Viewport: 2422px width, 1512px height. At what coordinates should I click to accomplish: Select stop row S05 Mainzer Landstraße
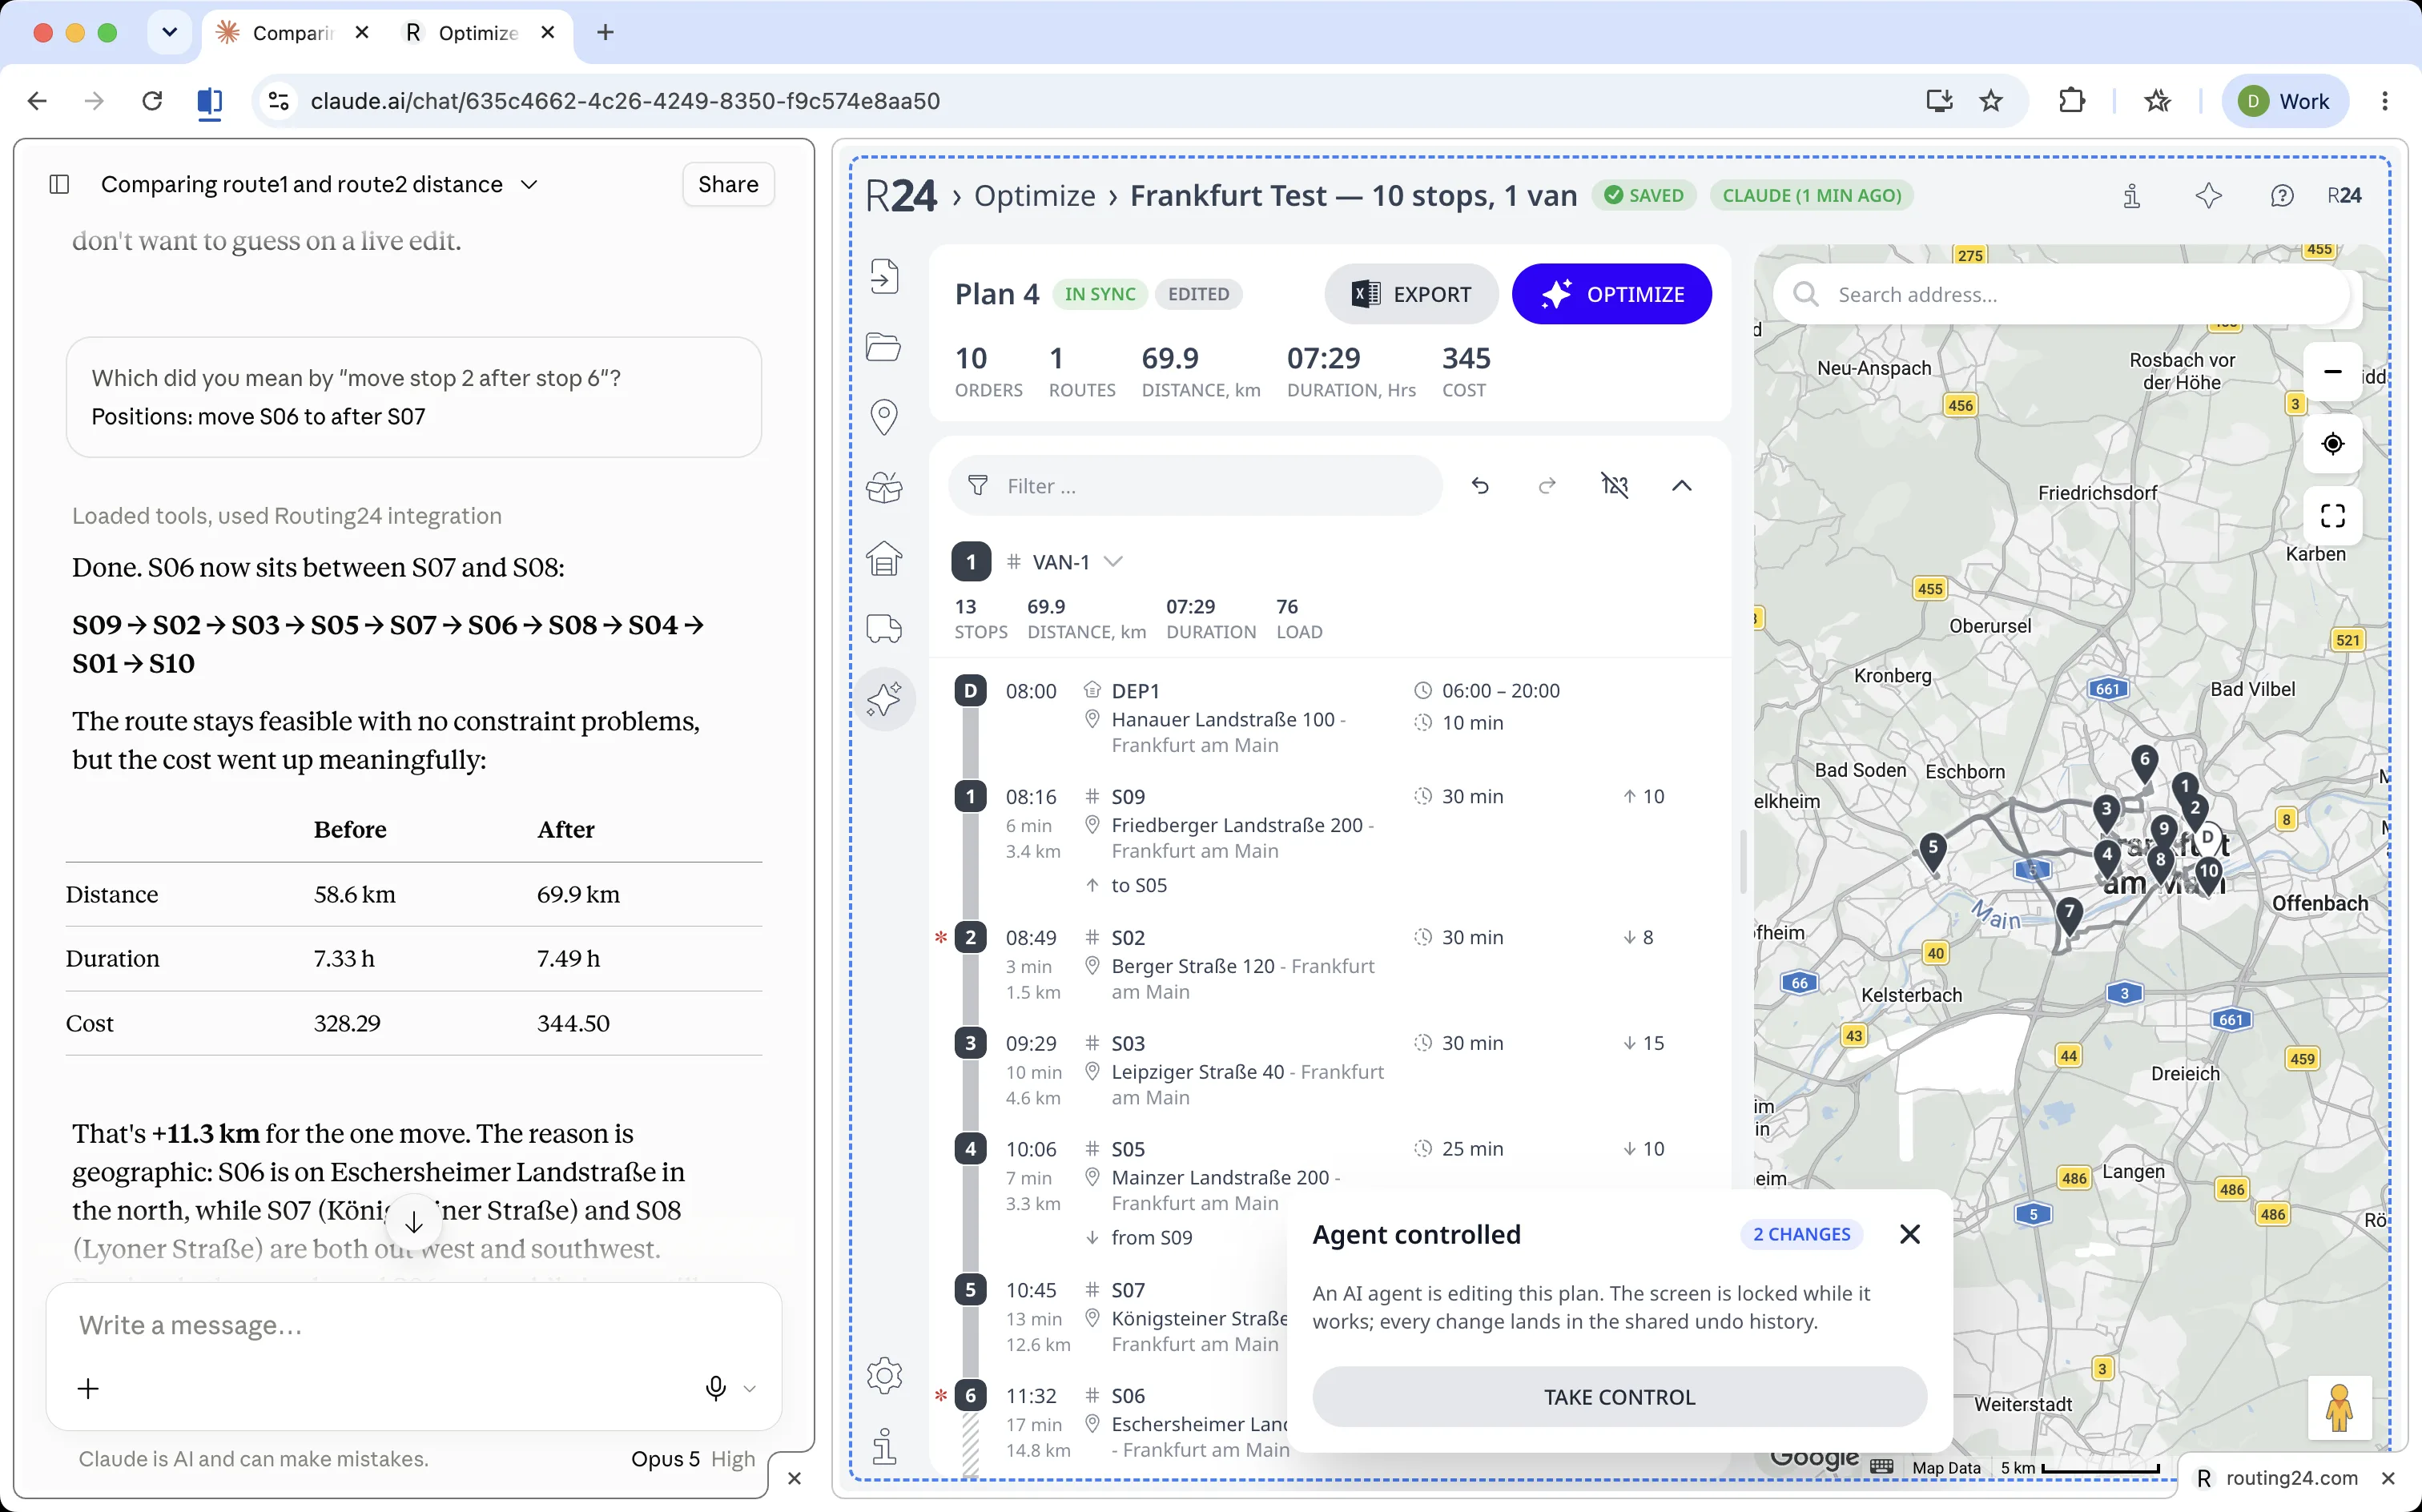click(1330, 1192)
